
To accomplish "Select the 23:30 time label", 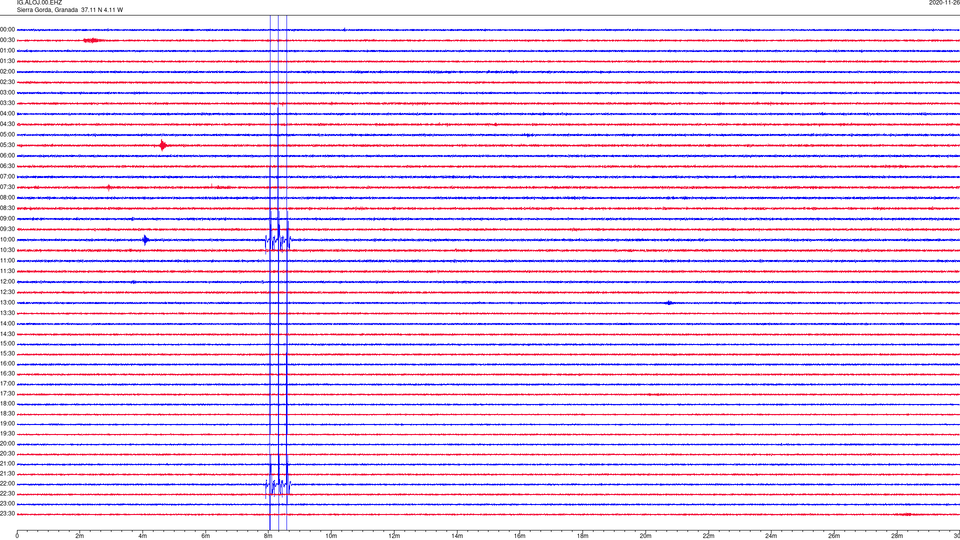I will 7,514.
